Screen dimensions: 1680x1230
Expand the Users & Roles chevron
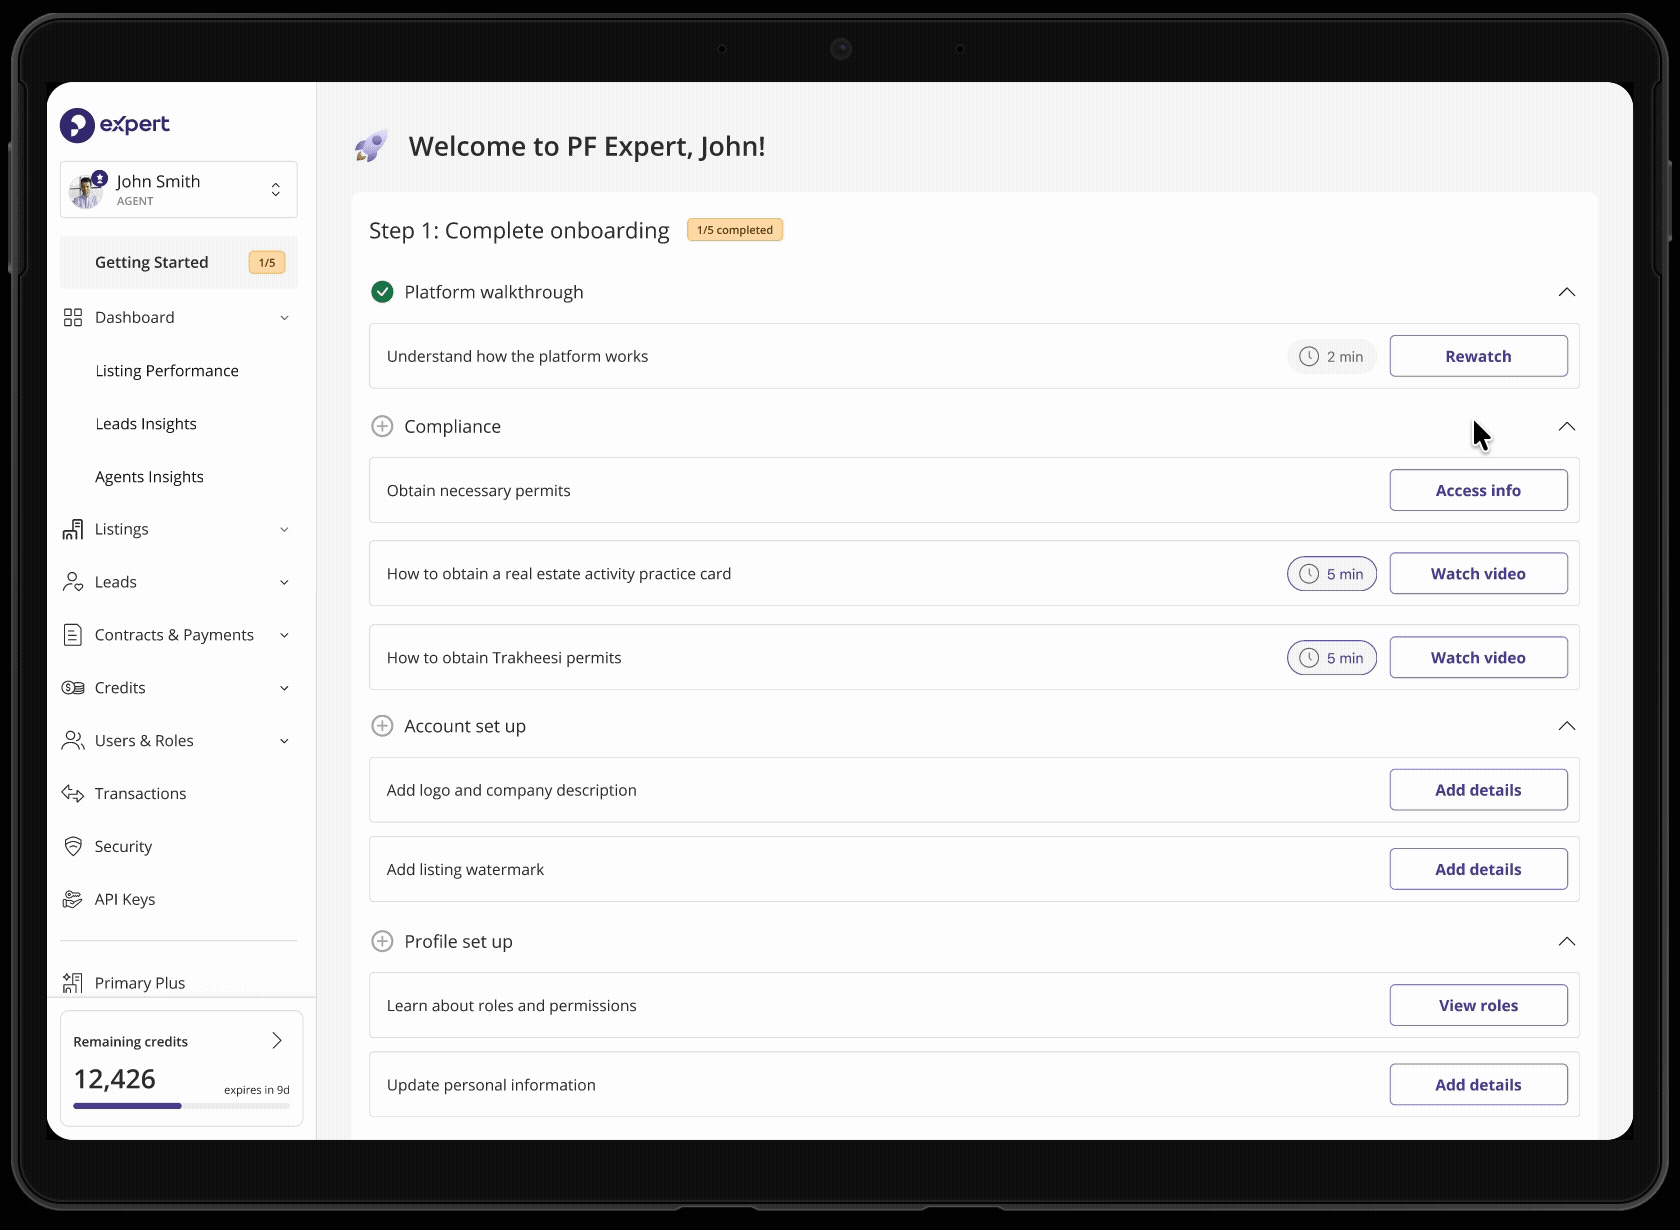(x=284, y=742)
